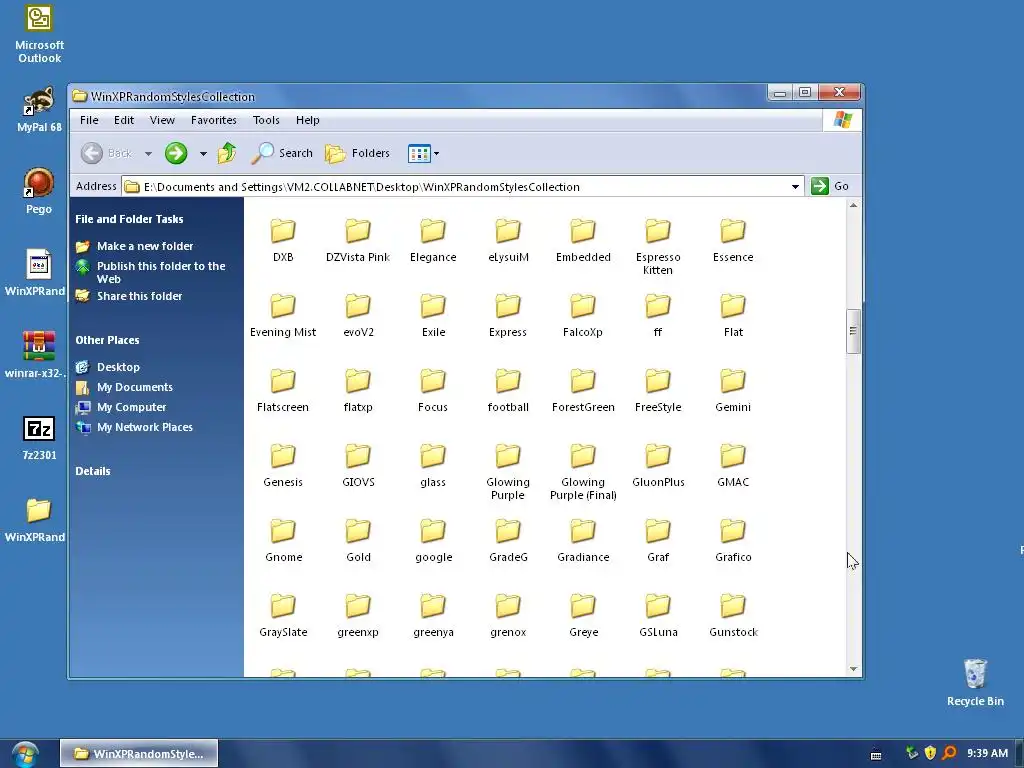Click Publish this folder to the Web

[x=161, y=272]
